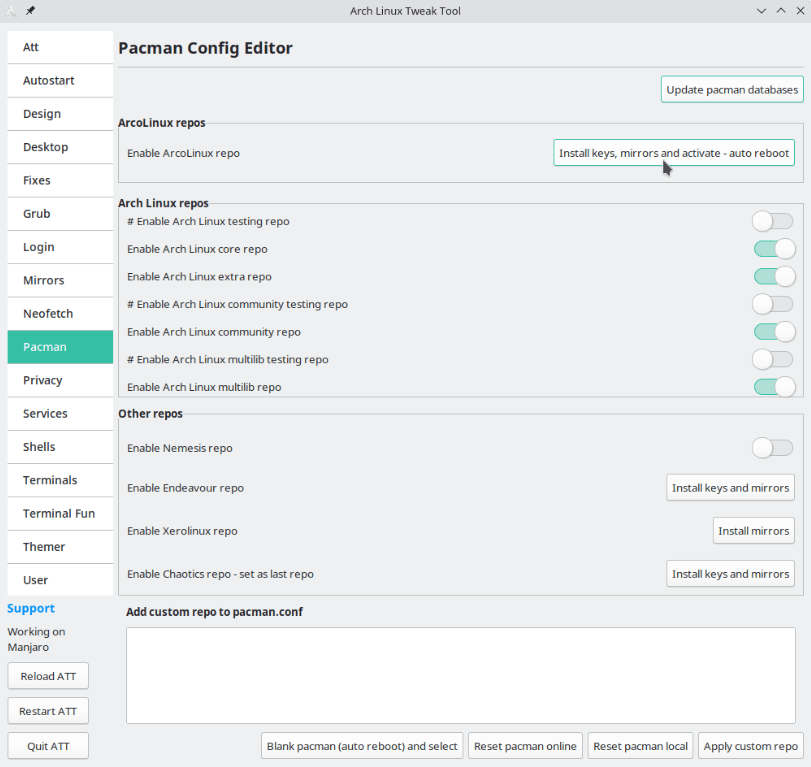This screenshot has width=811, height=767.
Task: Go to the Fixes tab
Action: coord(60,181)
